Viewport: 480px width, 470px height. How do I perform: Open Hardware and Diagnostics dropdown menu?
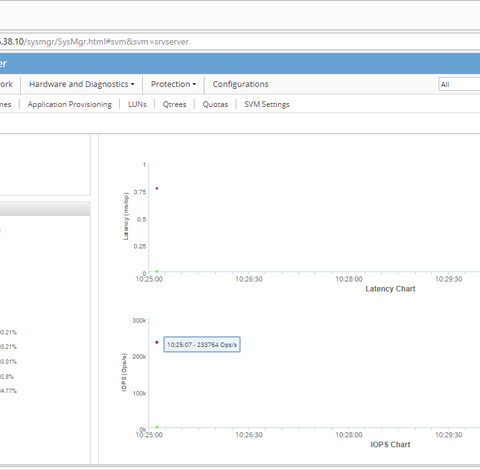coord(82,84)
